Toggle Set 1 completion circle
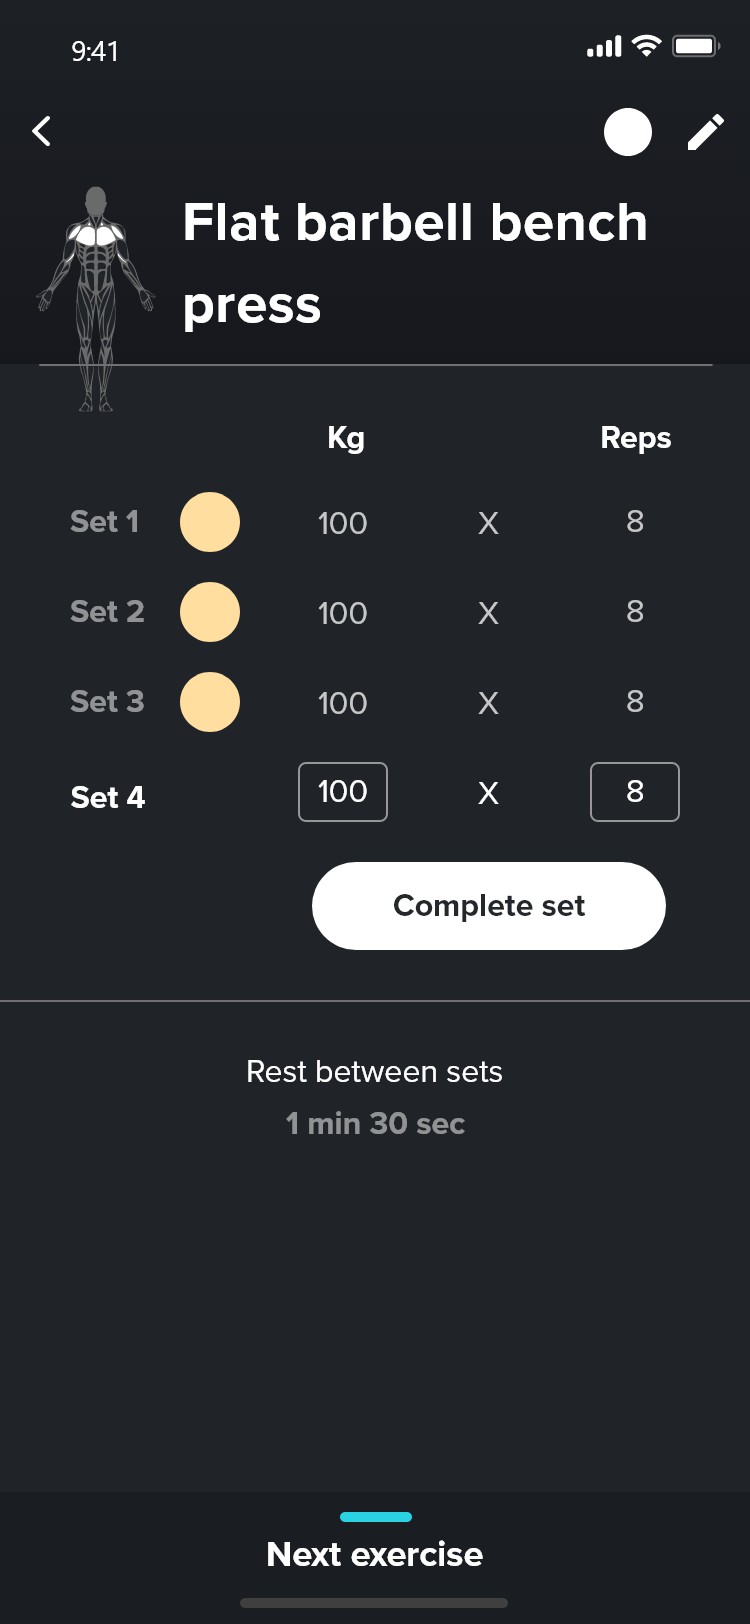 pyautogui.click(x=210, y=522)
